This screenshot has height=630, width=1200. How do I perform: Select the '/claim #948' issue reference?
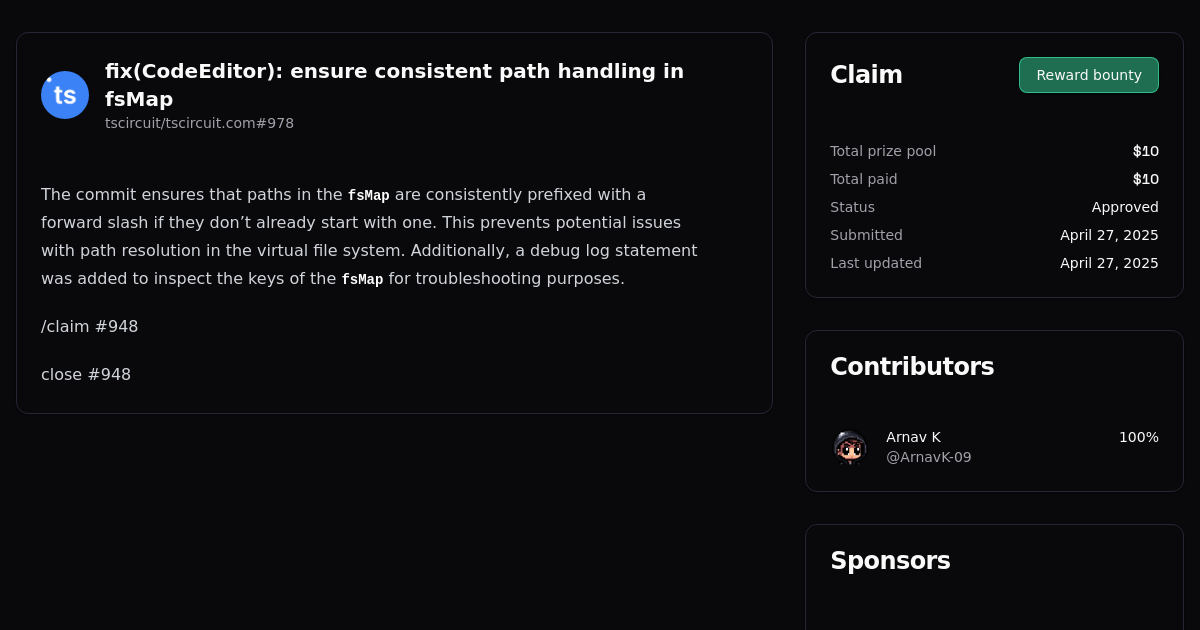(89, 326)
